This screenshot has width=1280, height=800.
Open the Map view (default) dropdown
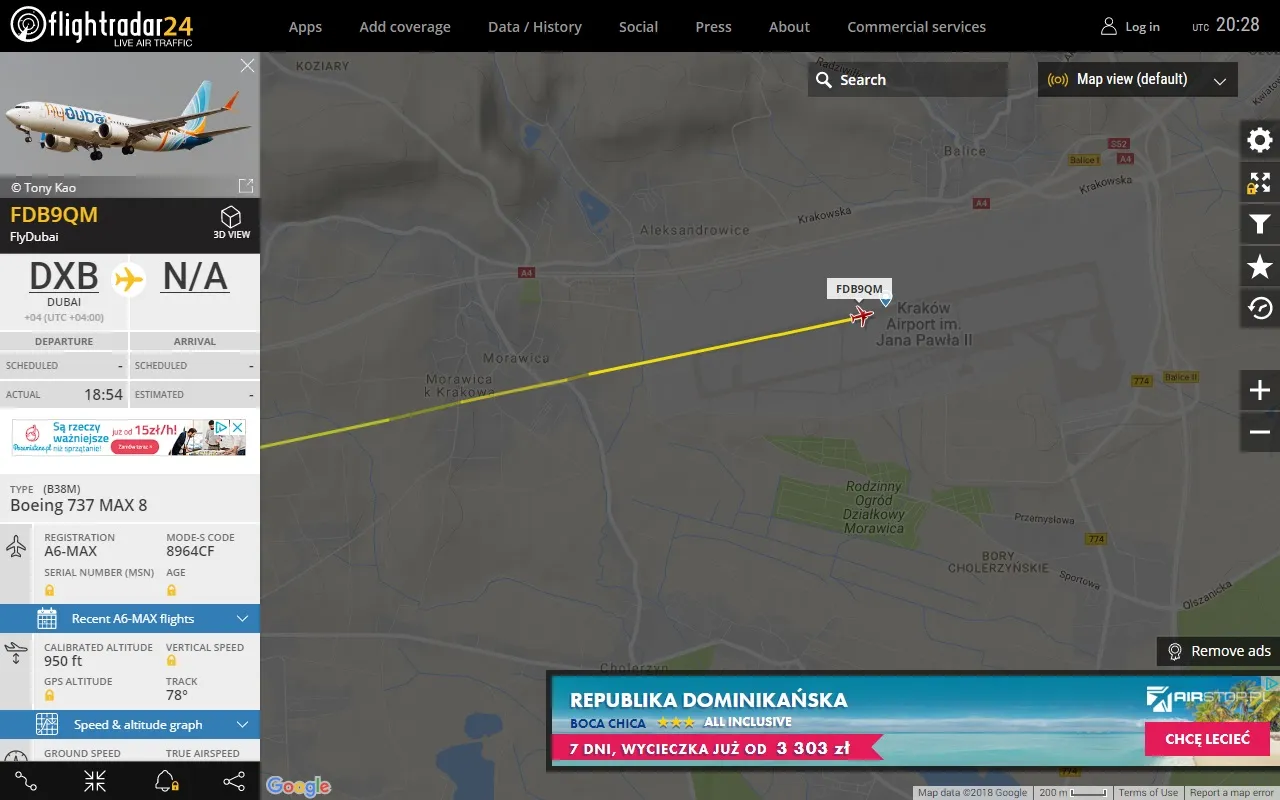[x=1137, y=79]
